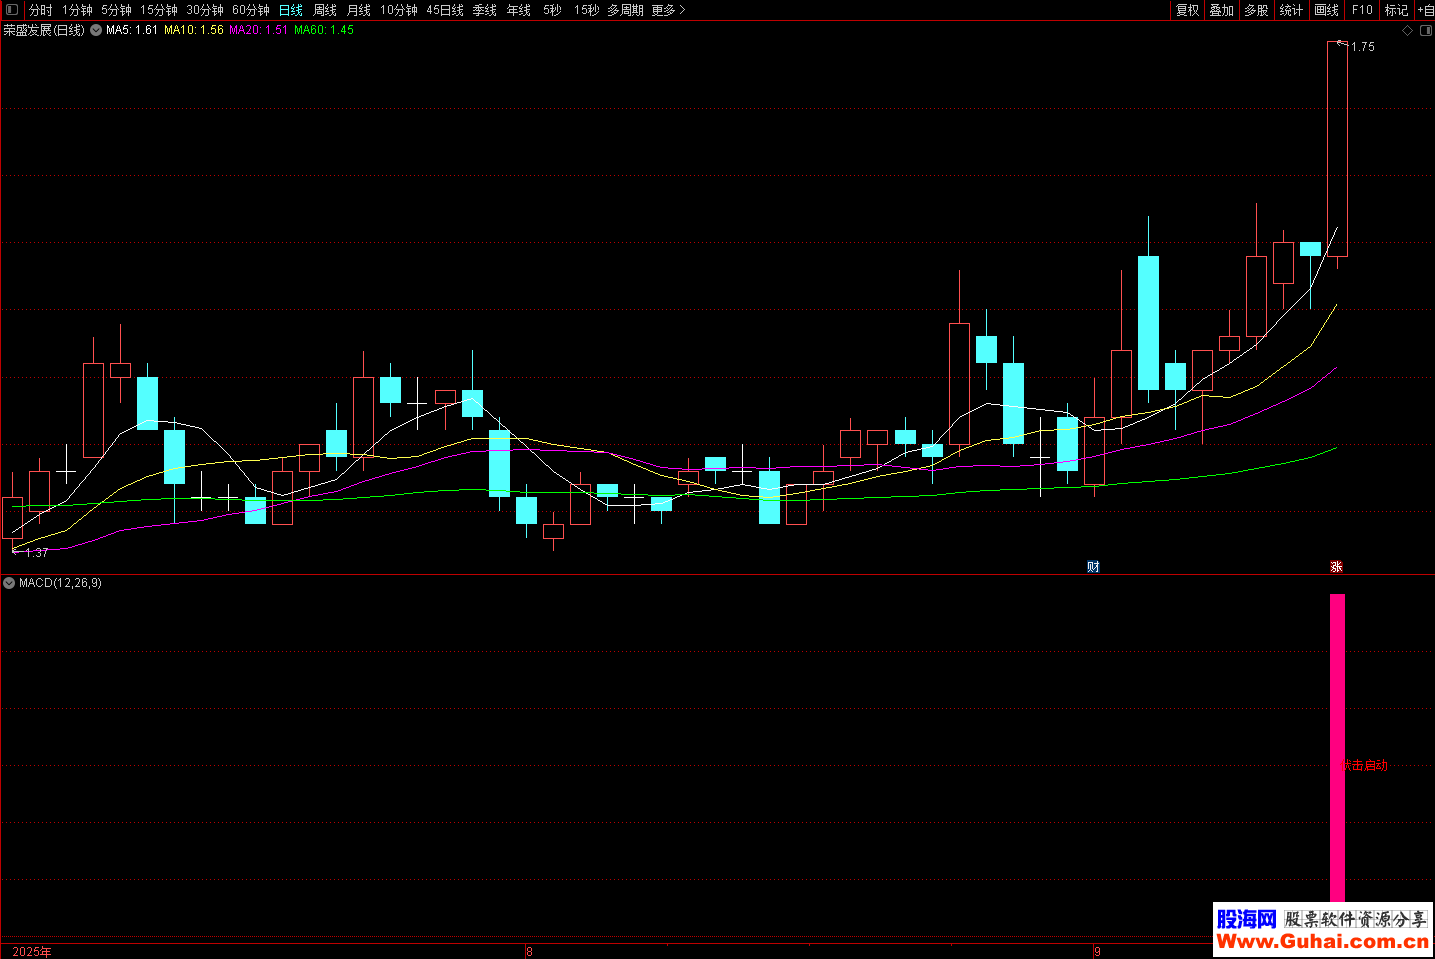This screenshot has width=1435, height=959.
Task: Expand the main chart indicator dropdown arrow
Action: pyautogui.click(x=96, y=31)
